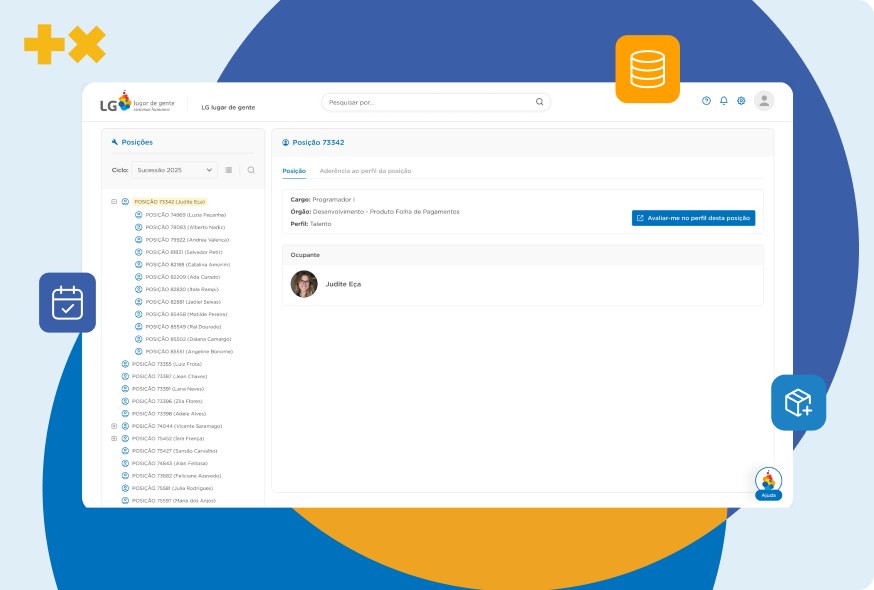This screenshot has height=590, width=874.
Task: Open settings gear icon in header
Action: coord(741,101)
